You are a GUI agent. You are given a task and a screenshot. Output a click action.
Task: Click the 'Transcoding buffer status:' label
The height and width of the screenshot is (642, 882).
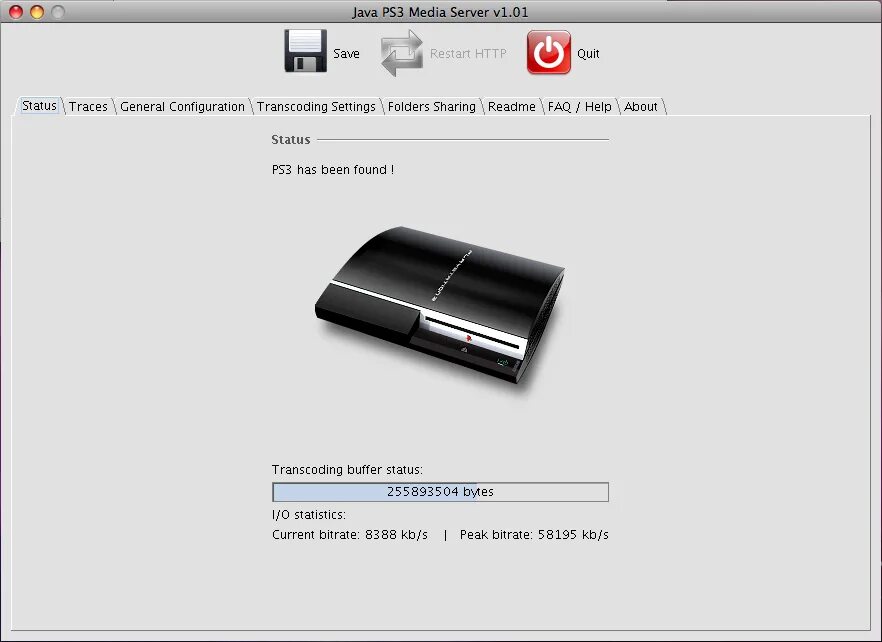[347, 469]
